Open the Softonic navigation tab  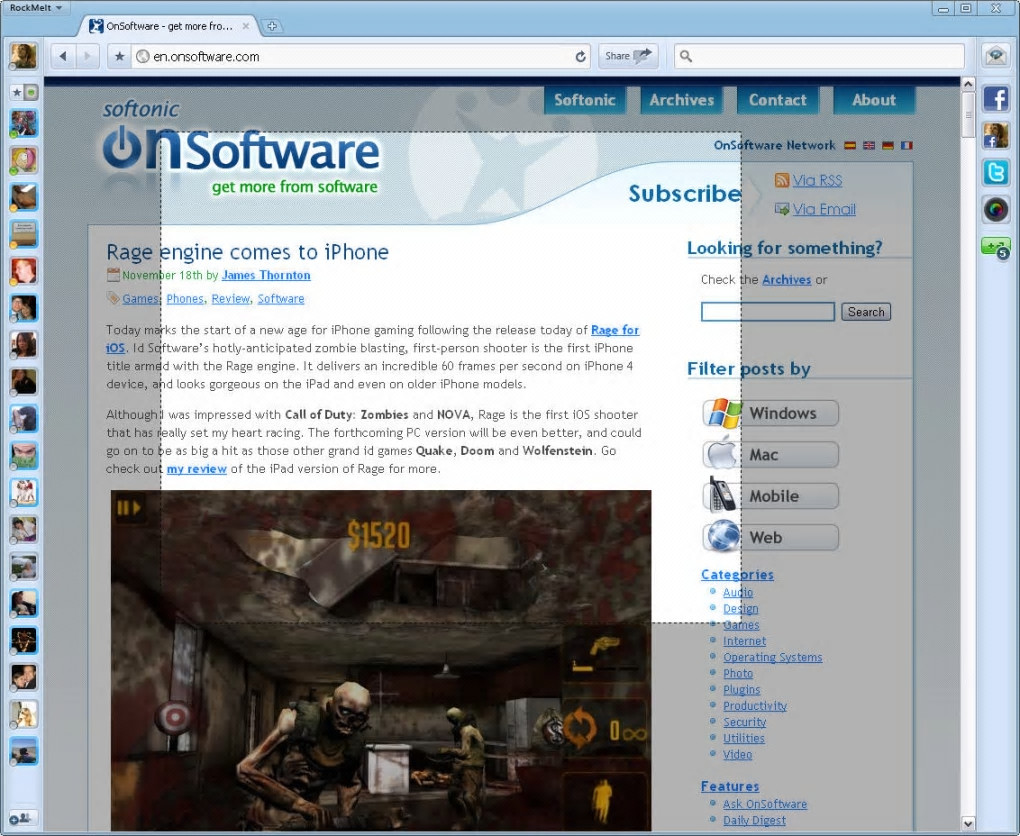point(585,100)
